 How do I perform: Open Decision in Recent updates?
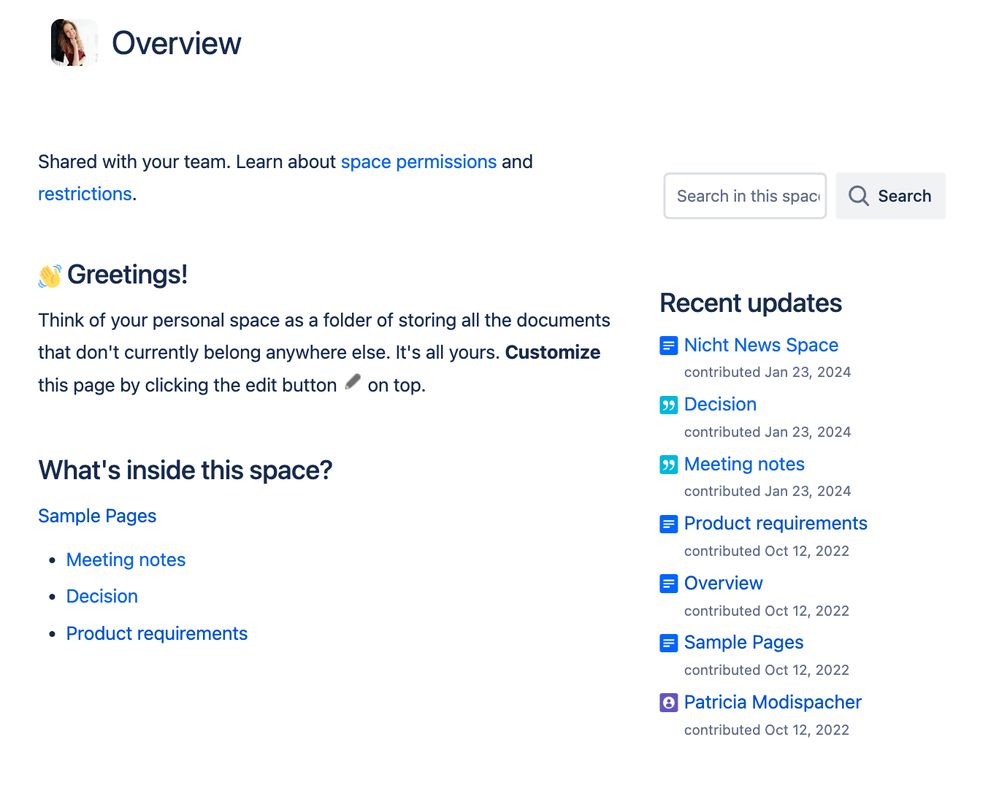point(720,404)
